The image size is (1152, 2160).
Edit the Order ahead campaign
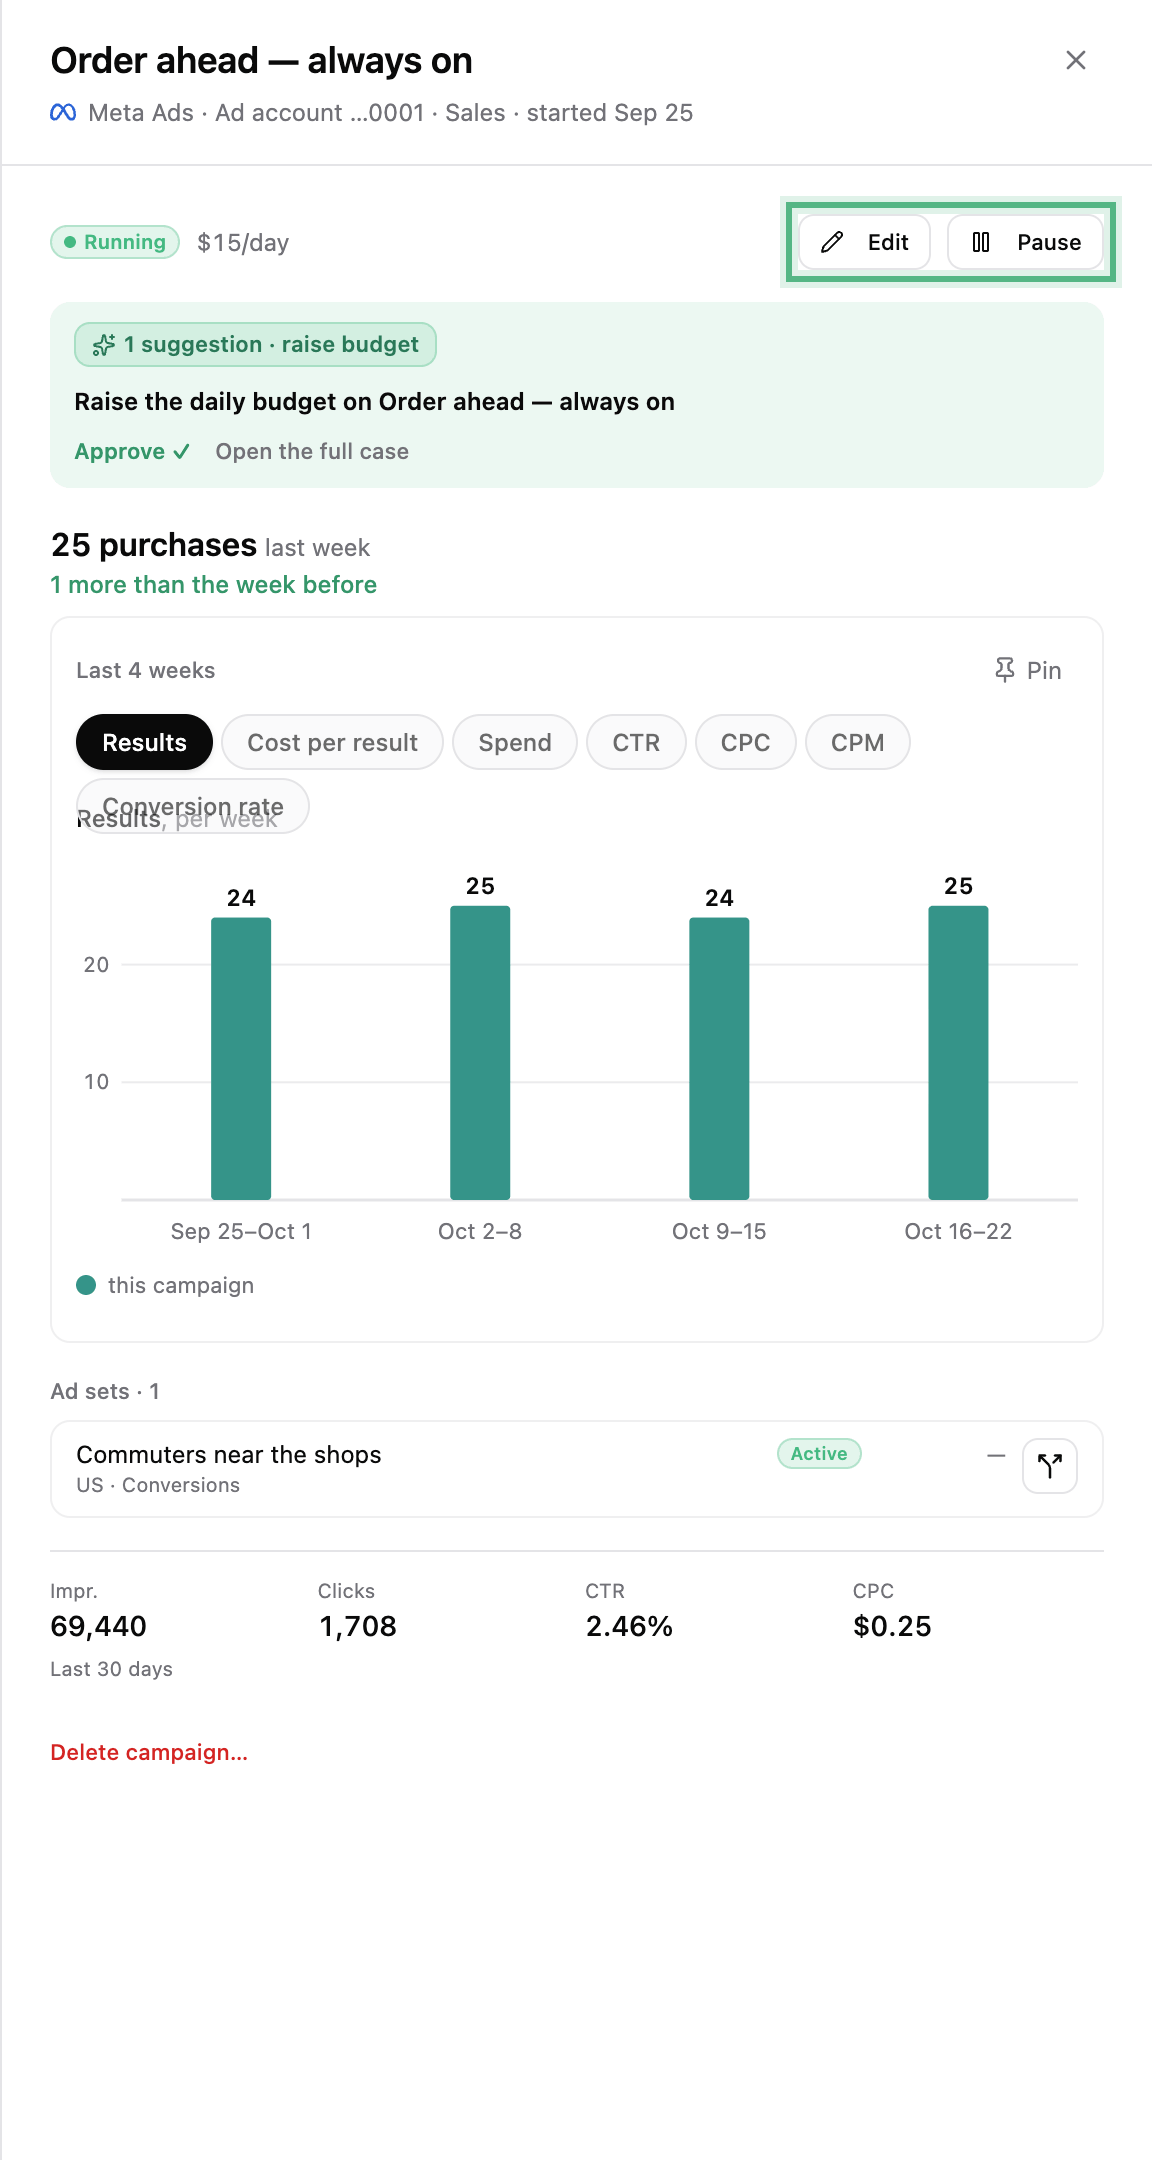click(865, 242)
